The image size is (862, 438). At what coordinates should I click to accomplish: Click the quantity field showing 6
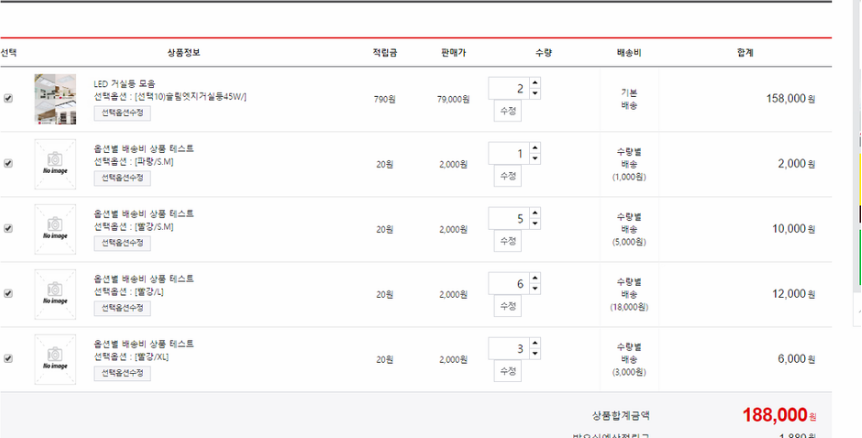point(508,284)
